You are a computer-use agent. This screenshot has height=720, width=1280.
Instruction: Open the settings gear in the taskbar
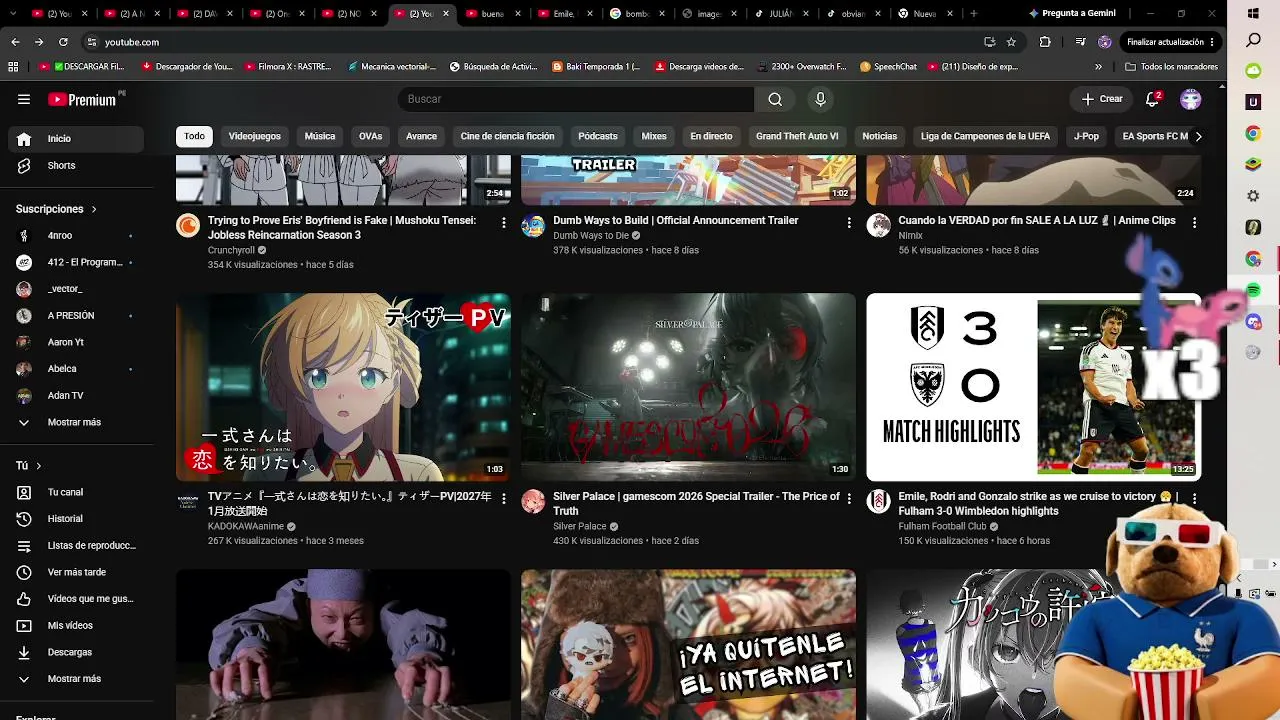coord(1253,196)
